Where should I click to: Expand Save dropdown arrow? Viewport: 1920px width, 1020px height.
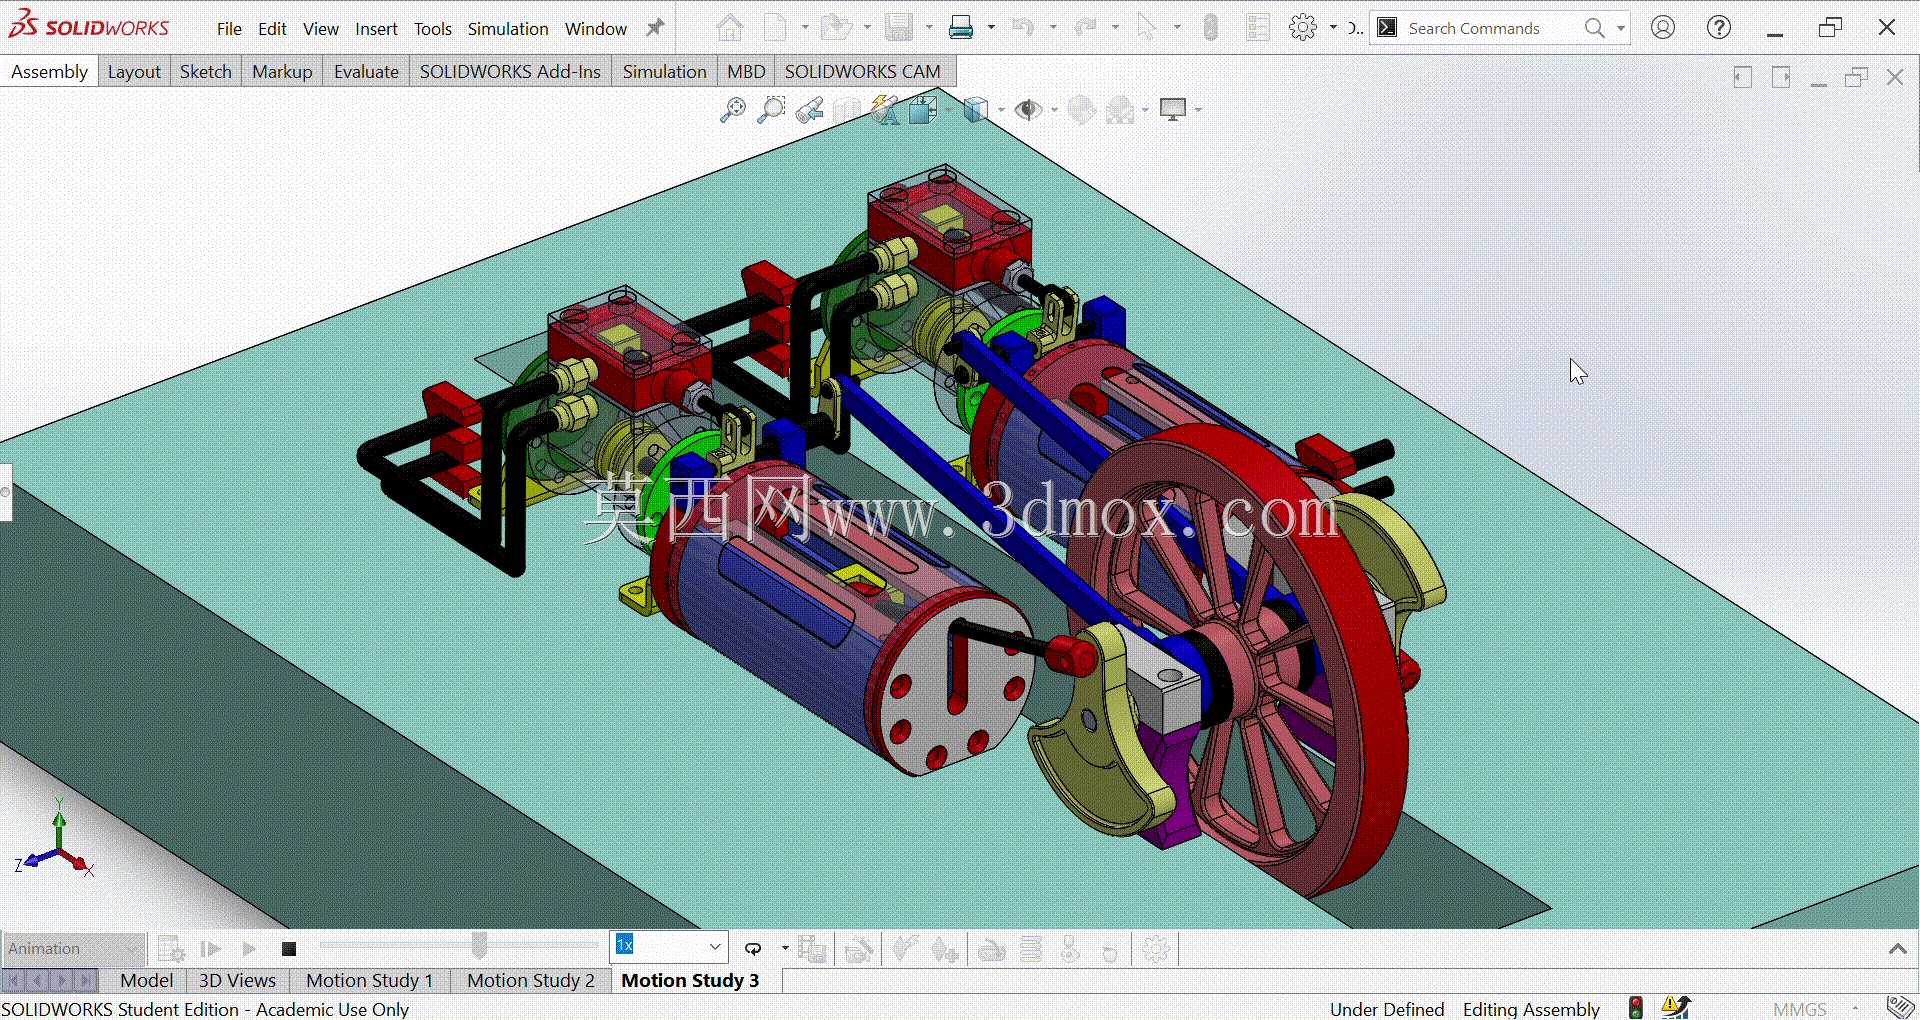[x=928, y=28]
